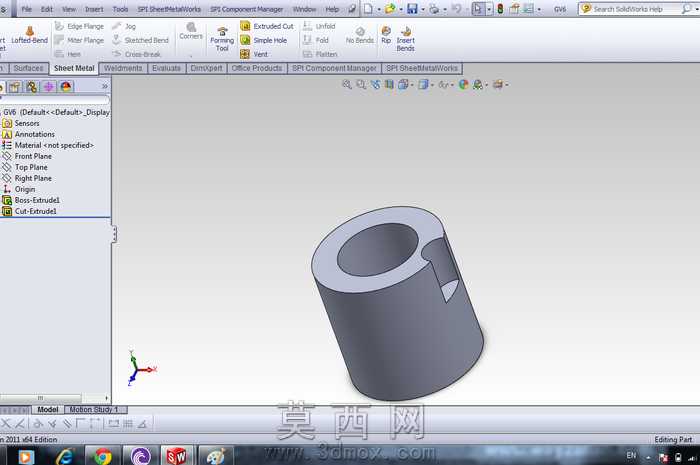Image resolution: width=700 pixels, height=465 pixels.
Task: Select Material <not specified> in the tree
Action: [x=48, y=145]
